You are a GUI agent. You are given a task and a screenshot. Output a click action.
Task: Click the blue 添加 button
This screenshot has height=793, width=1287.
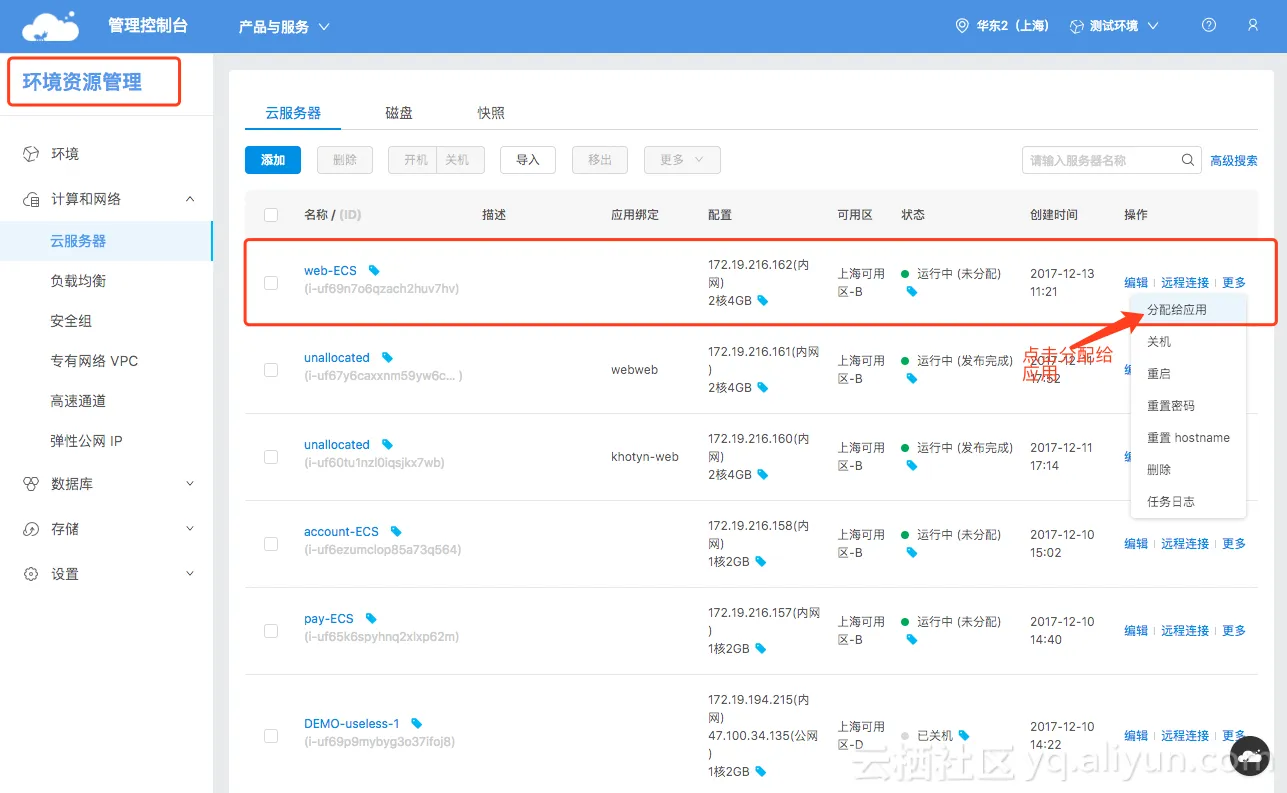click(x=273, y=160)
